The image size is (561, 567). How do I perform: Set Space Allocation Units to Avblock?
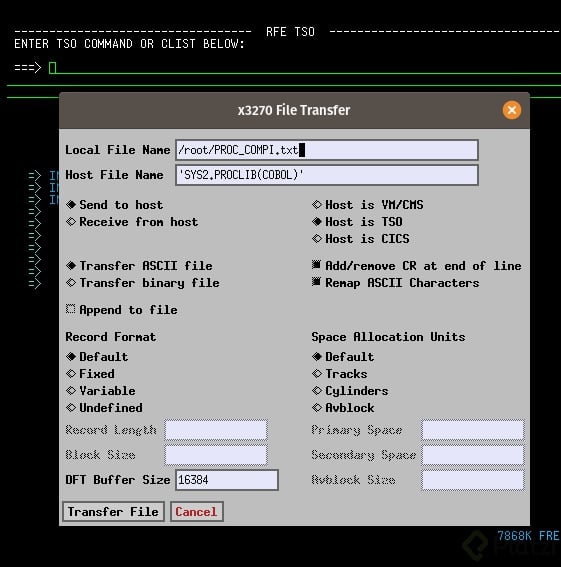click(343, 408)
